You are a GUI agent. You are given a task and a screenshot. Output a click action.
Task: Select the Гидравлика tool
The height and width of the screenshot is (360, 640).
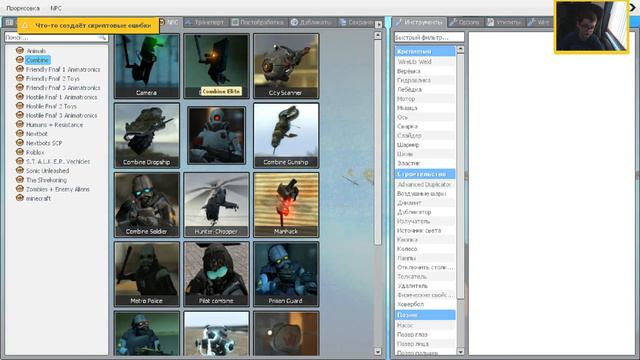click(425, 80)
